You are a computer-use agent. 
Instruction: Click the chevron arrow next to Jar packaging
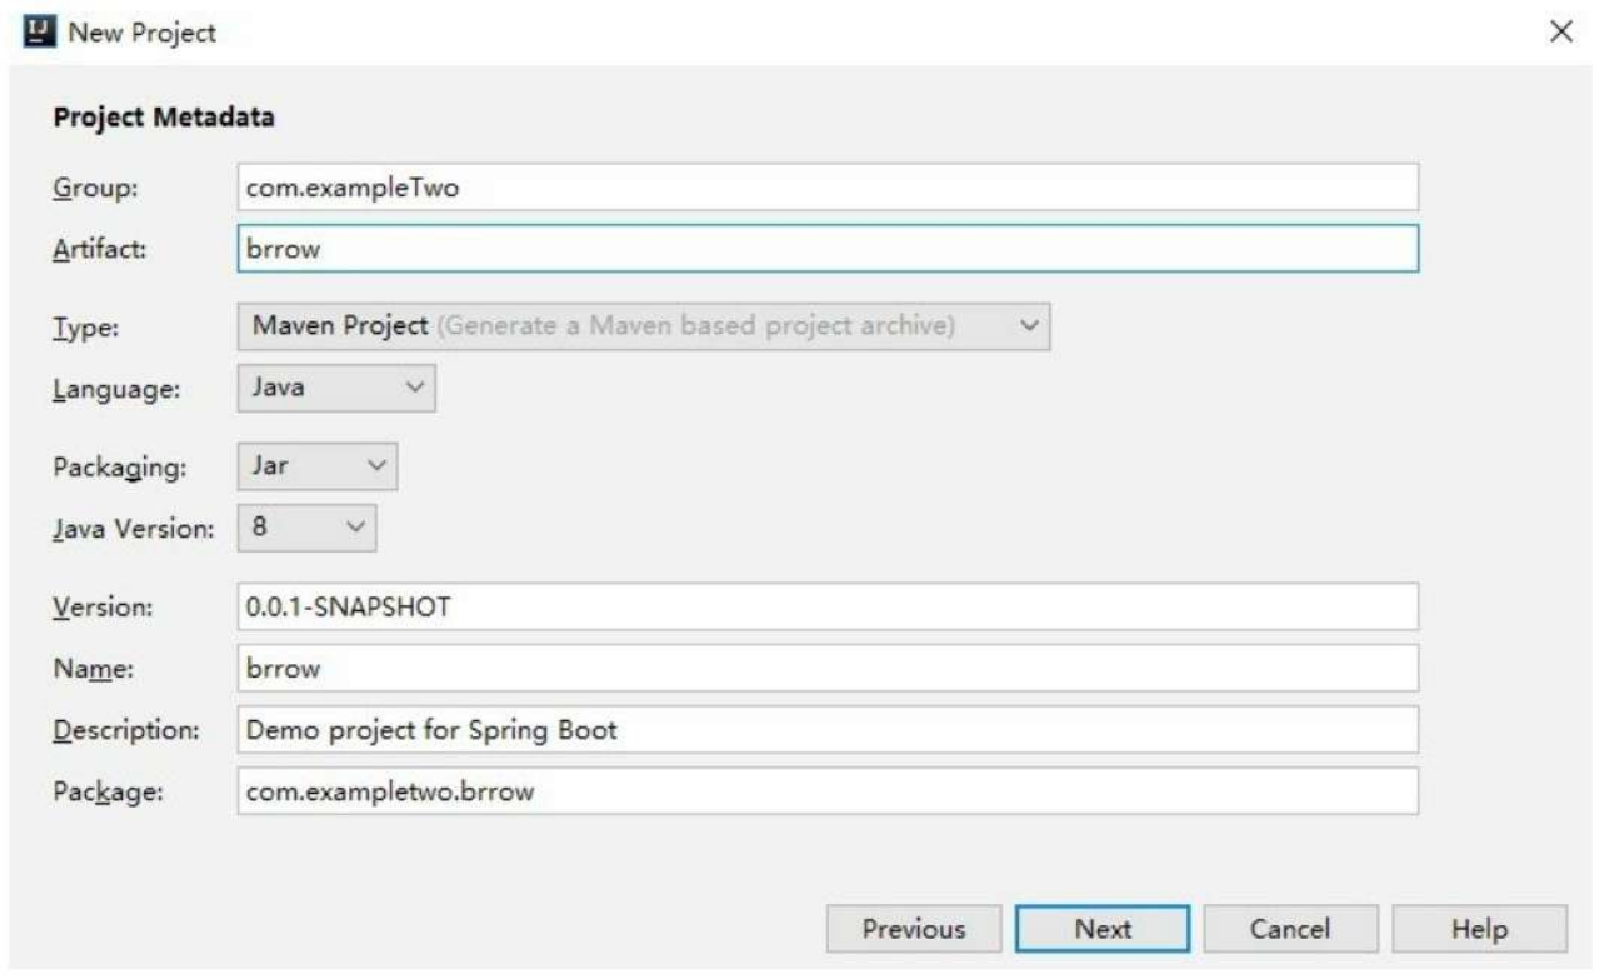tap(377, 466)
